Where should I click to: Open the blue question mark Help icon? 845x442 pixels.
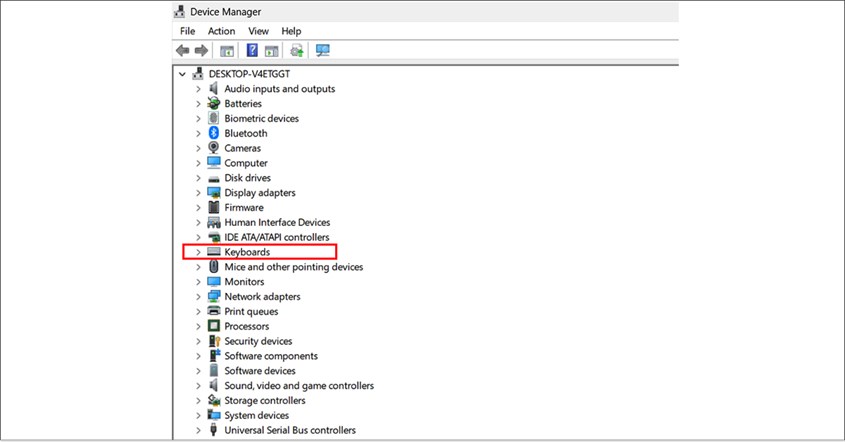(252, 50)
